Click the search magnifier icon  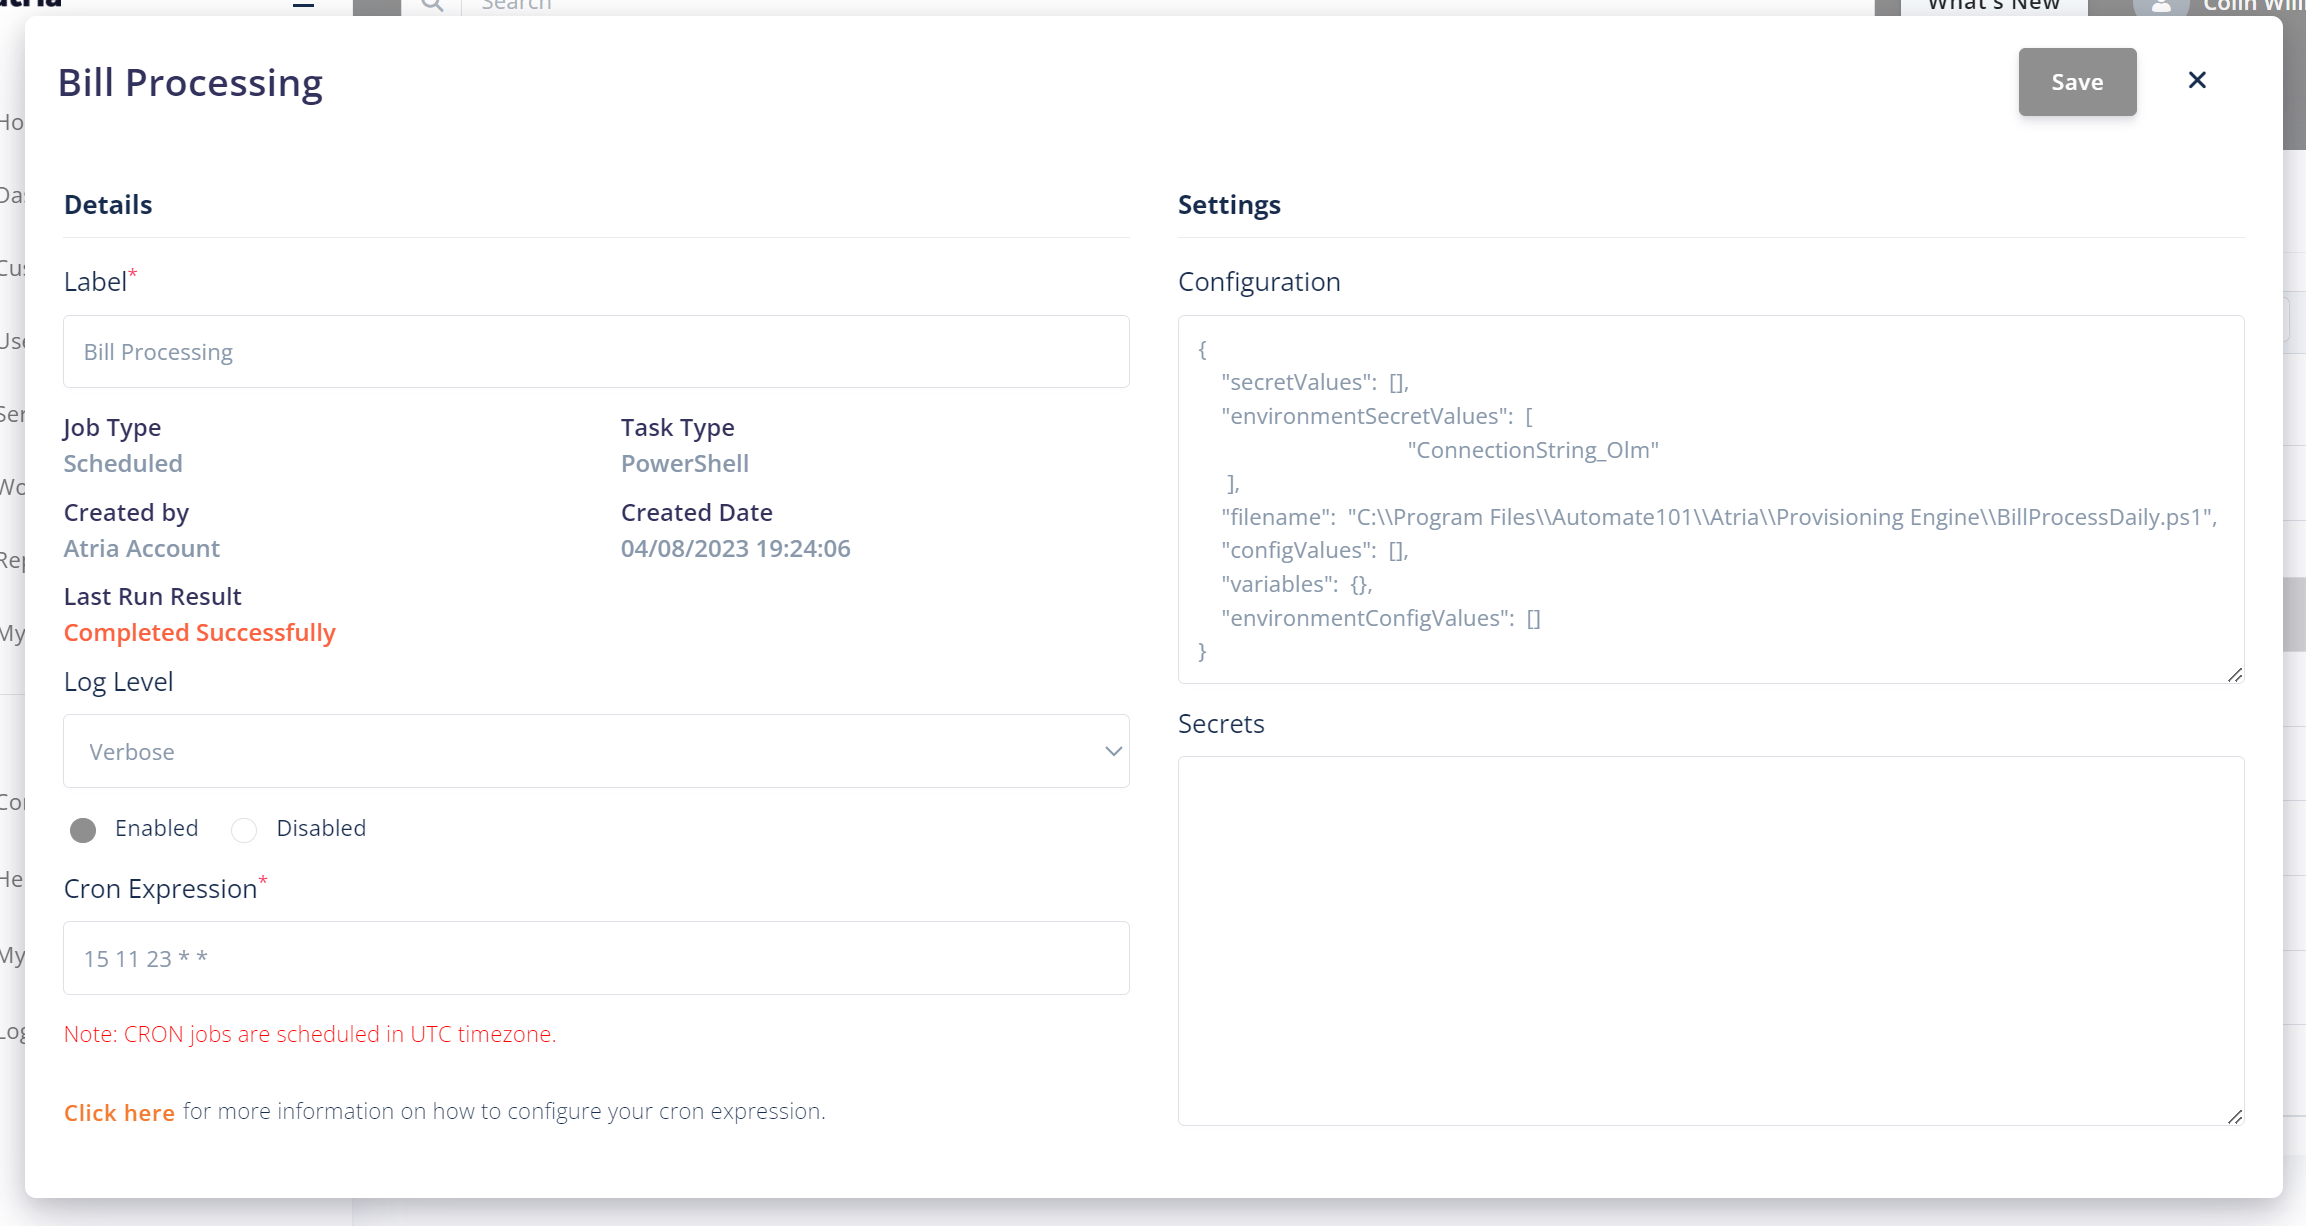pos(432,6)
